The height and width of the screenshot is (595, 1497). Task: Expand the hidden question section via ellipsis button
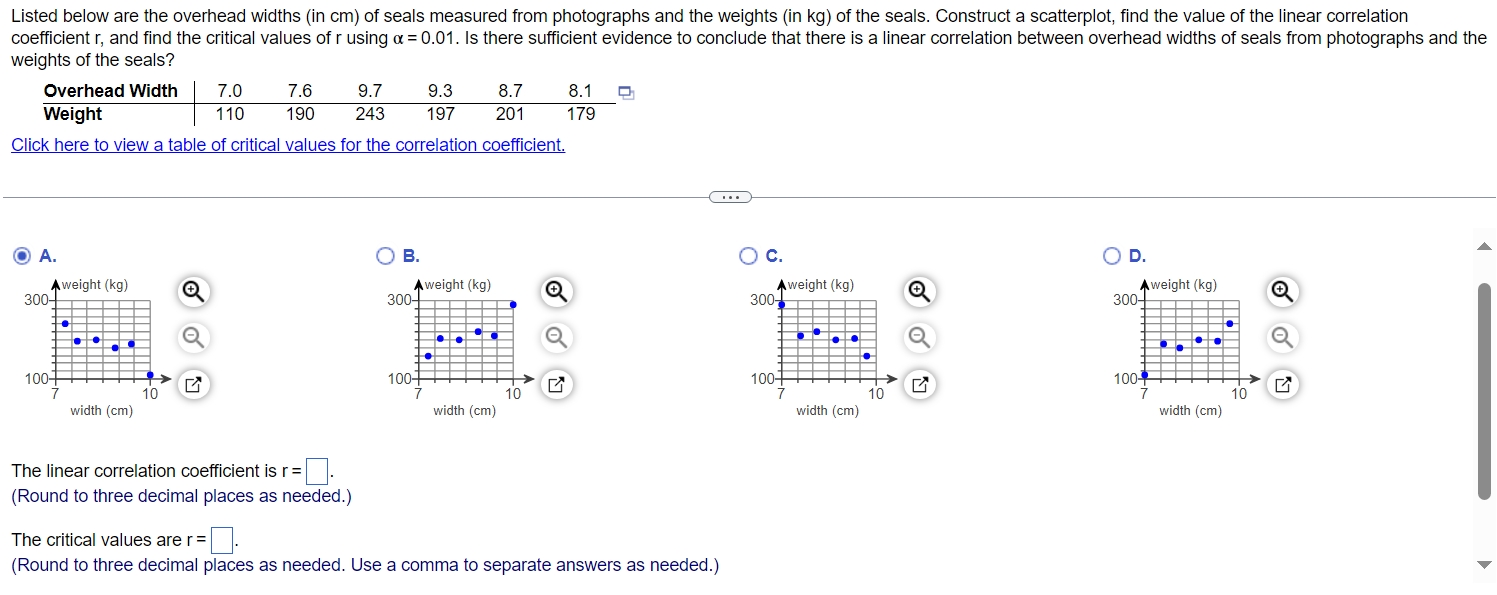coord(730,196)
